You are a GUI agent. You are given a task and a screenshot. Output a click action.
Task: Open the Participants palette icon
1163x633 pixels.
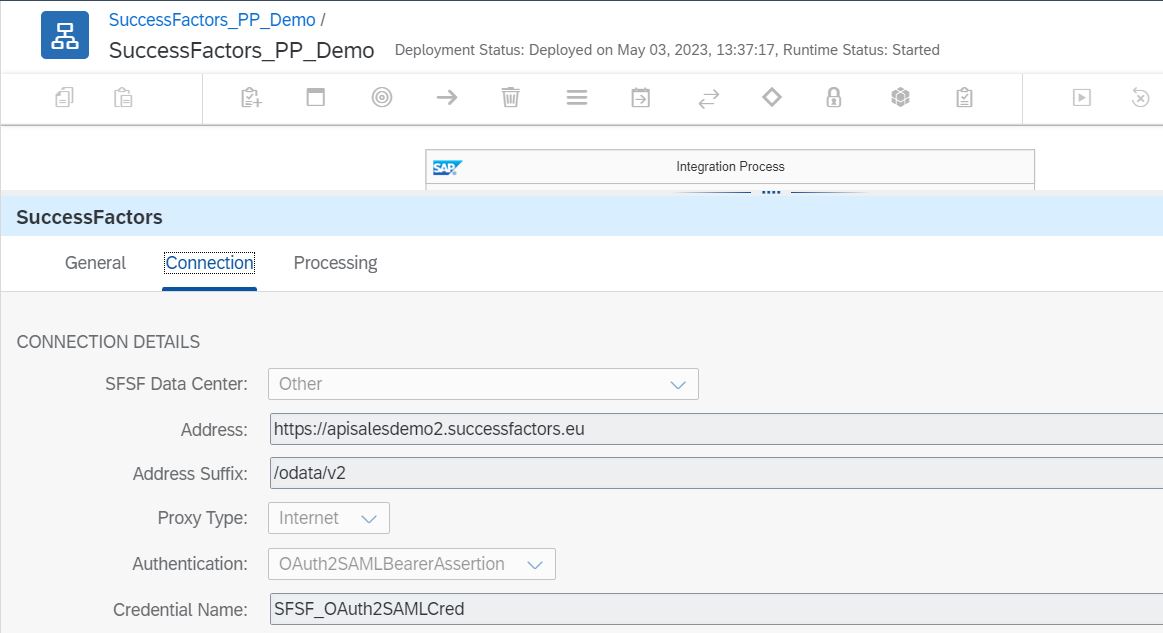pyautogui.click(x=251, y=97)
